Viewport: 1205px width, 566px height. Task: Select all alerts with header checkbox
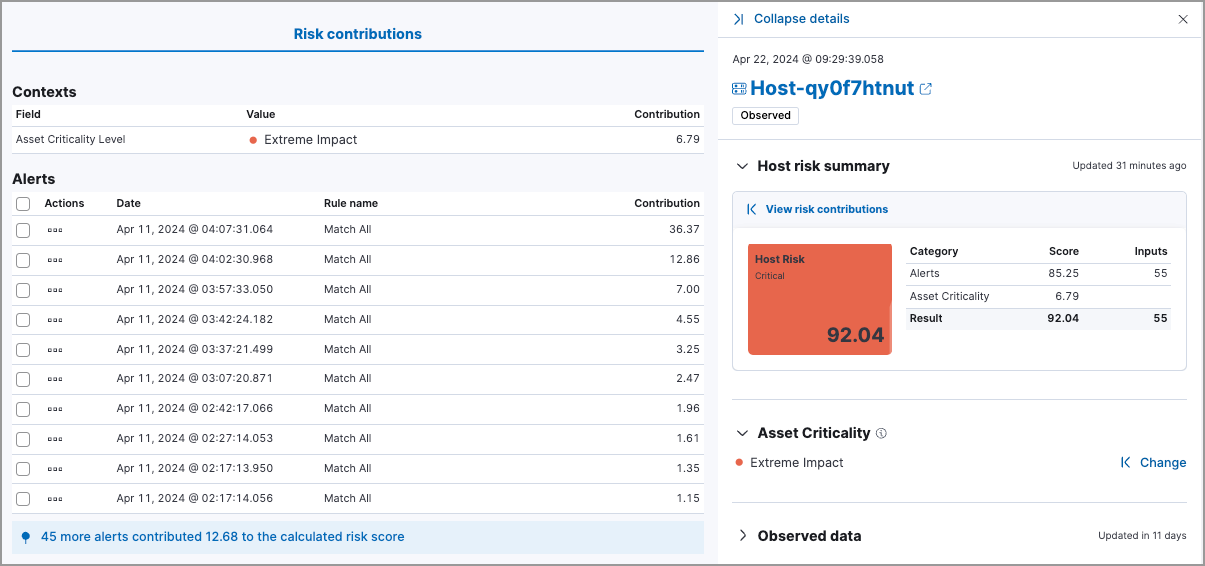[23, 204]
